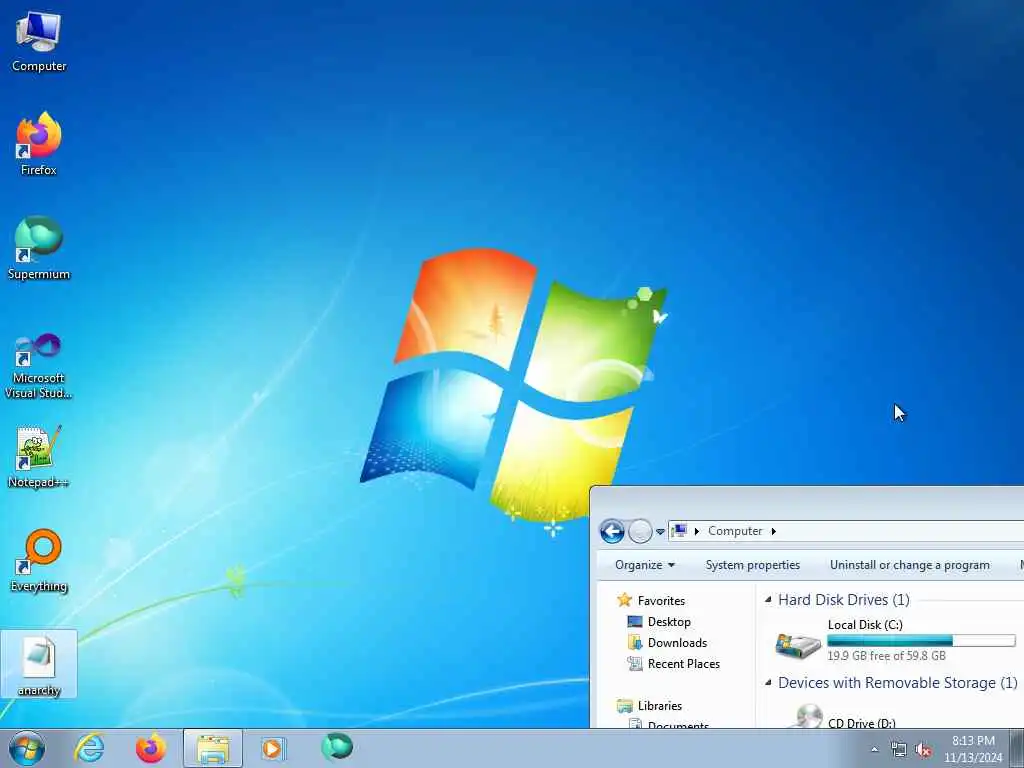Collapse Devices with Removable Storage group
Screen dimensions: 1024x768
768,682
